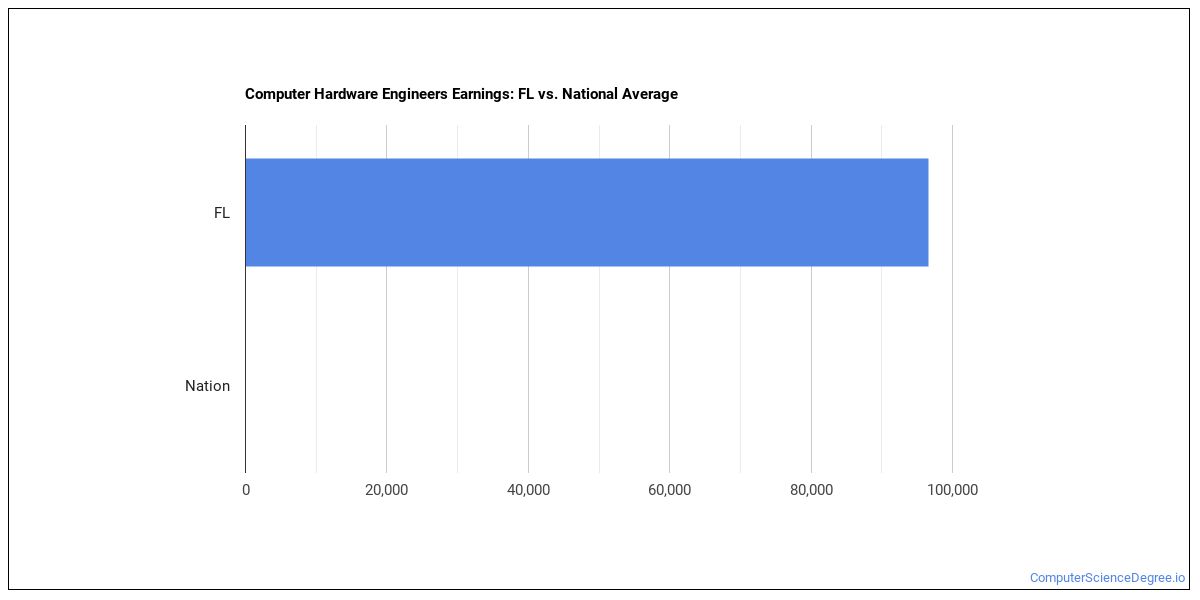Click the 40,000 axis value
The width and height of the screenshot is (1200, 600).
tap(528, 490)
